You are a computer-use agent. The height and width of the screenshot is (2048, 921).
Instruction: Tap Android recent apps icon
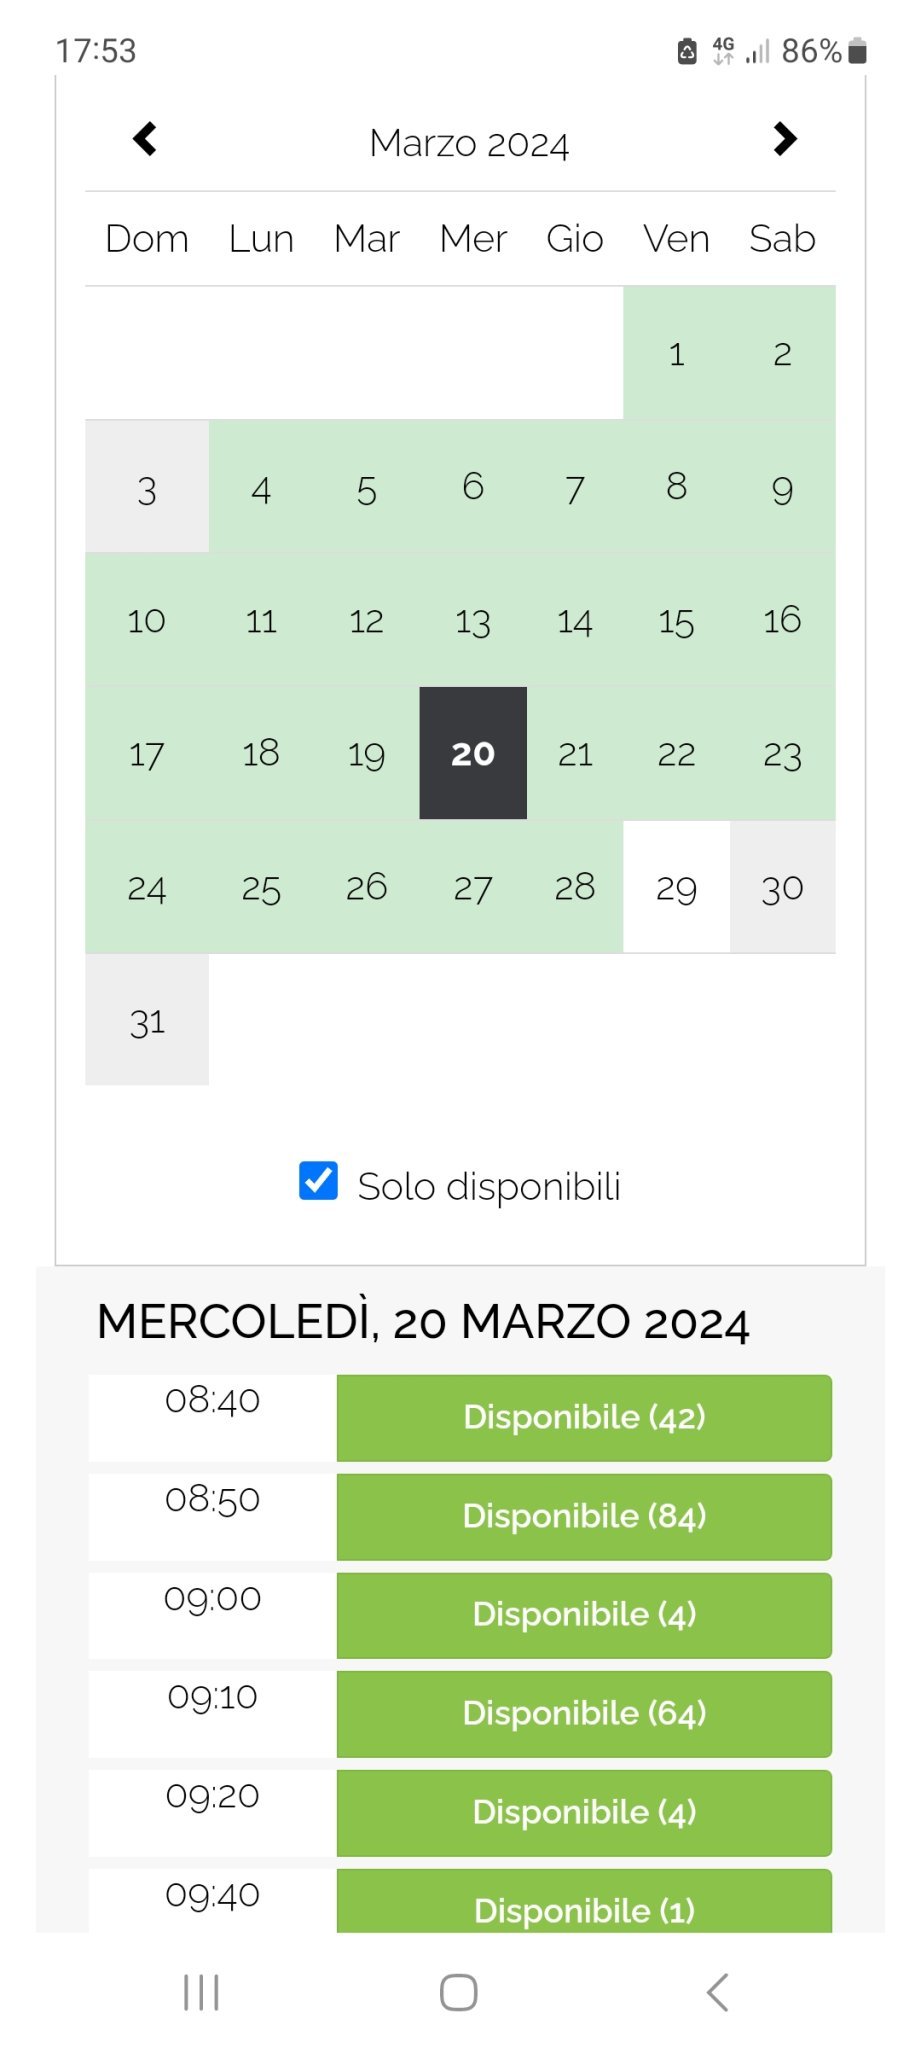click(x=201, y=1992)
